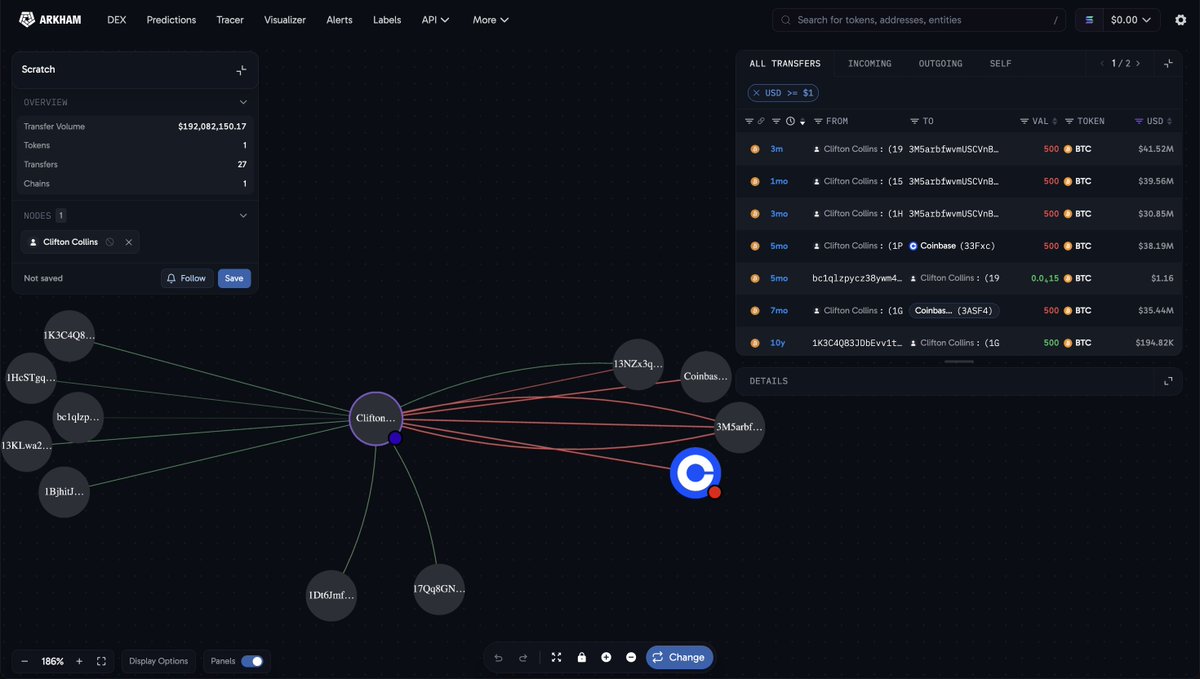Zoom out with the minus beside 186%
This screenshot has width=1200, height=679.
[25, 661]
